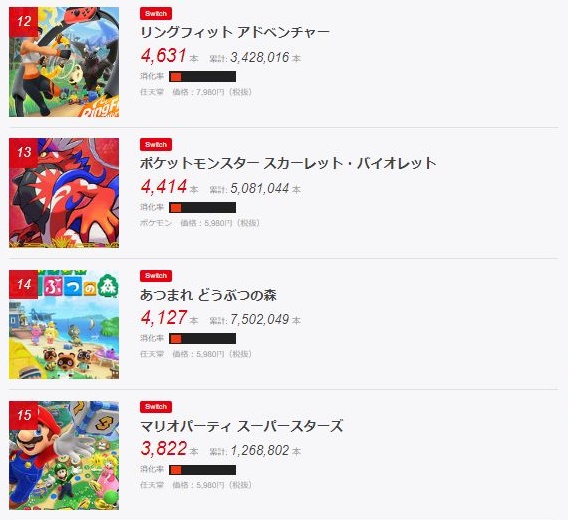Open the リングフィット アドベンチャー title link
This screenshot has height=520, width=568.
[x=235, y=32]
